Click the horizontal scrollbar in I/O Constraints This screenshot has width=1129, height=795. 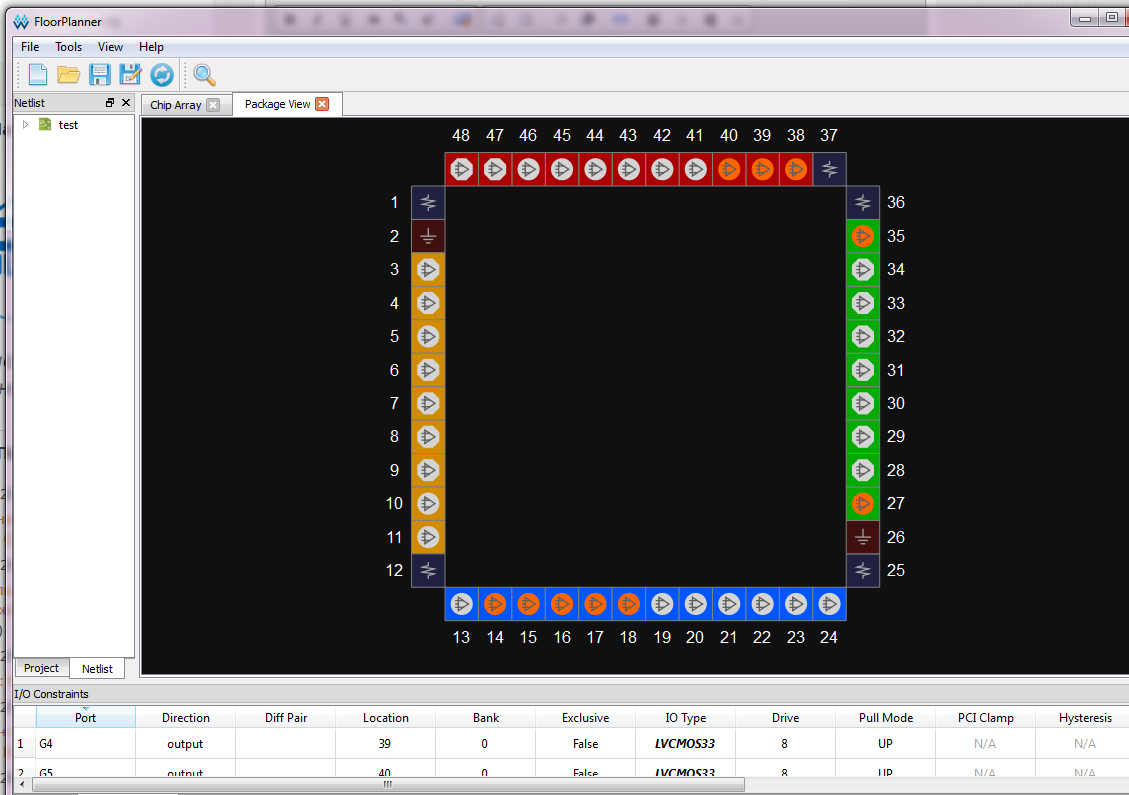pyautogui.click(x=387, y=785)
